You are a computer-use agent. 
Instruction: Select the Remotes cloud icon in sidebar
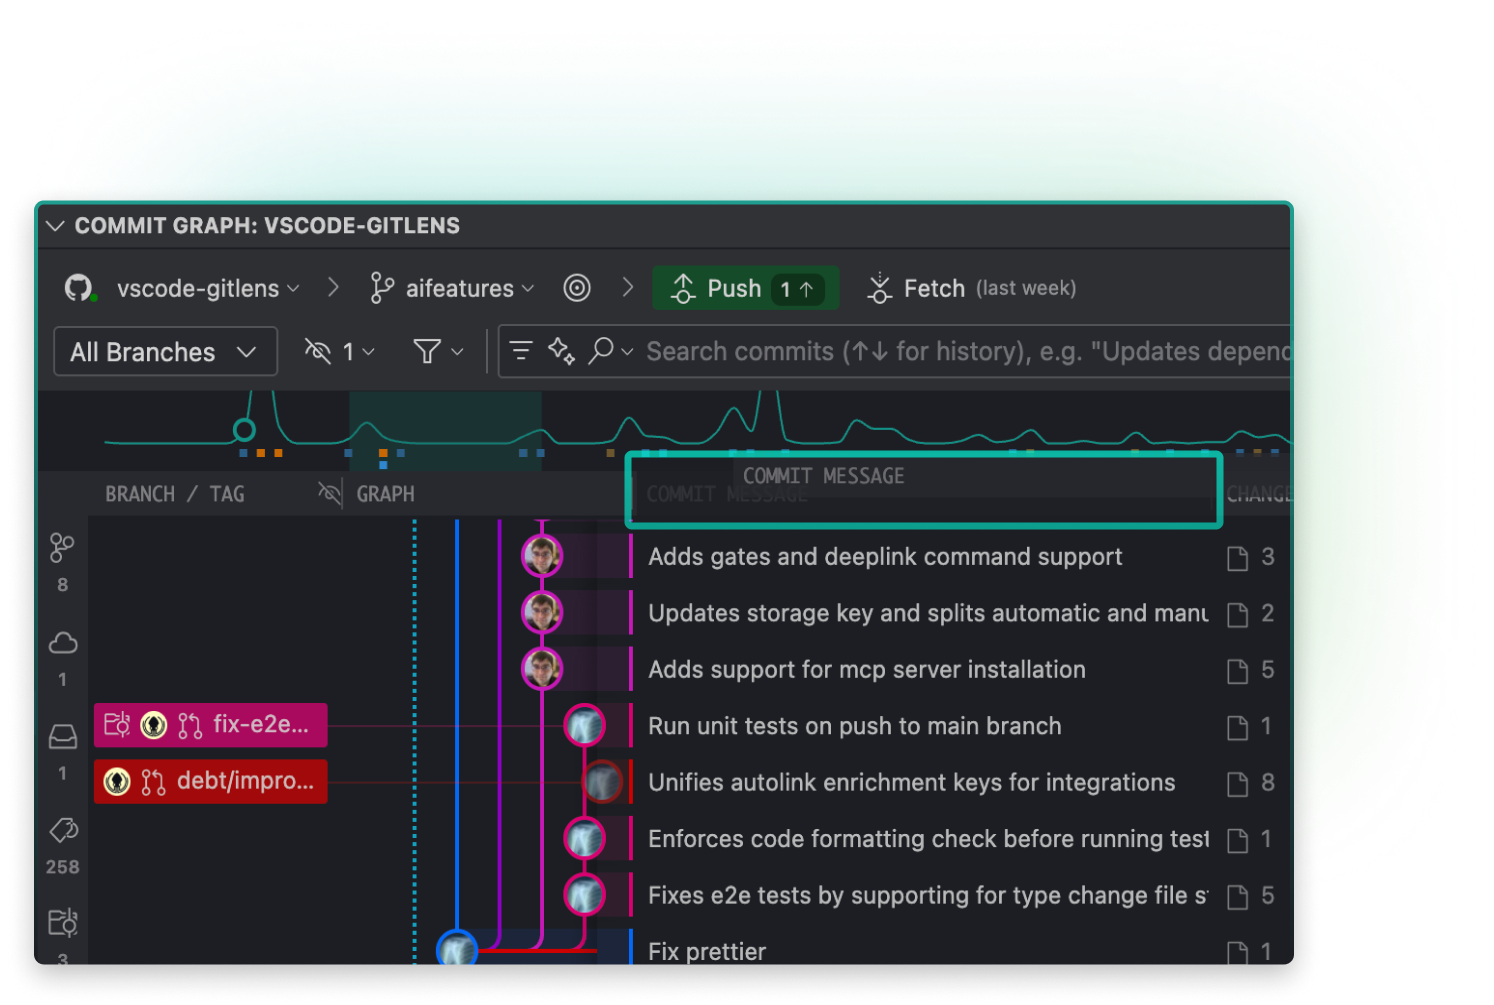62,643
